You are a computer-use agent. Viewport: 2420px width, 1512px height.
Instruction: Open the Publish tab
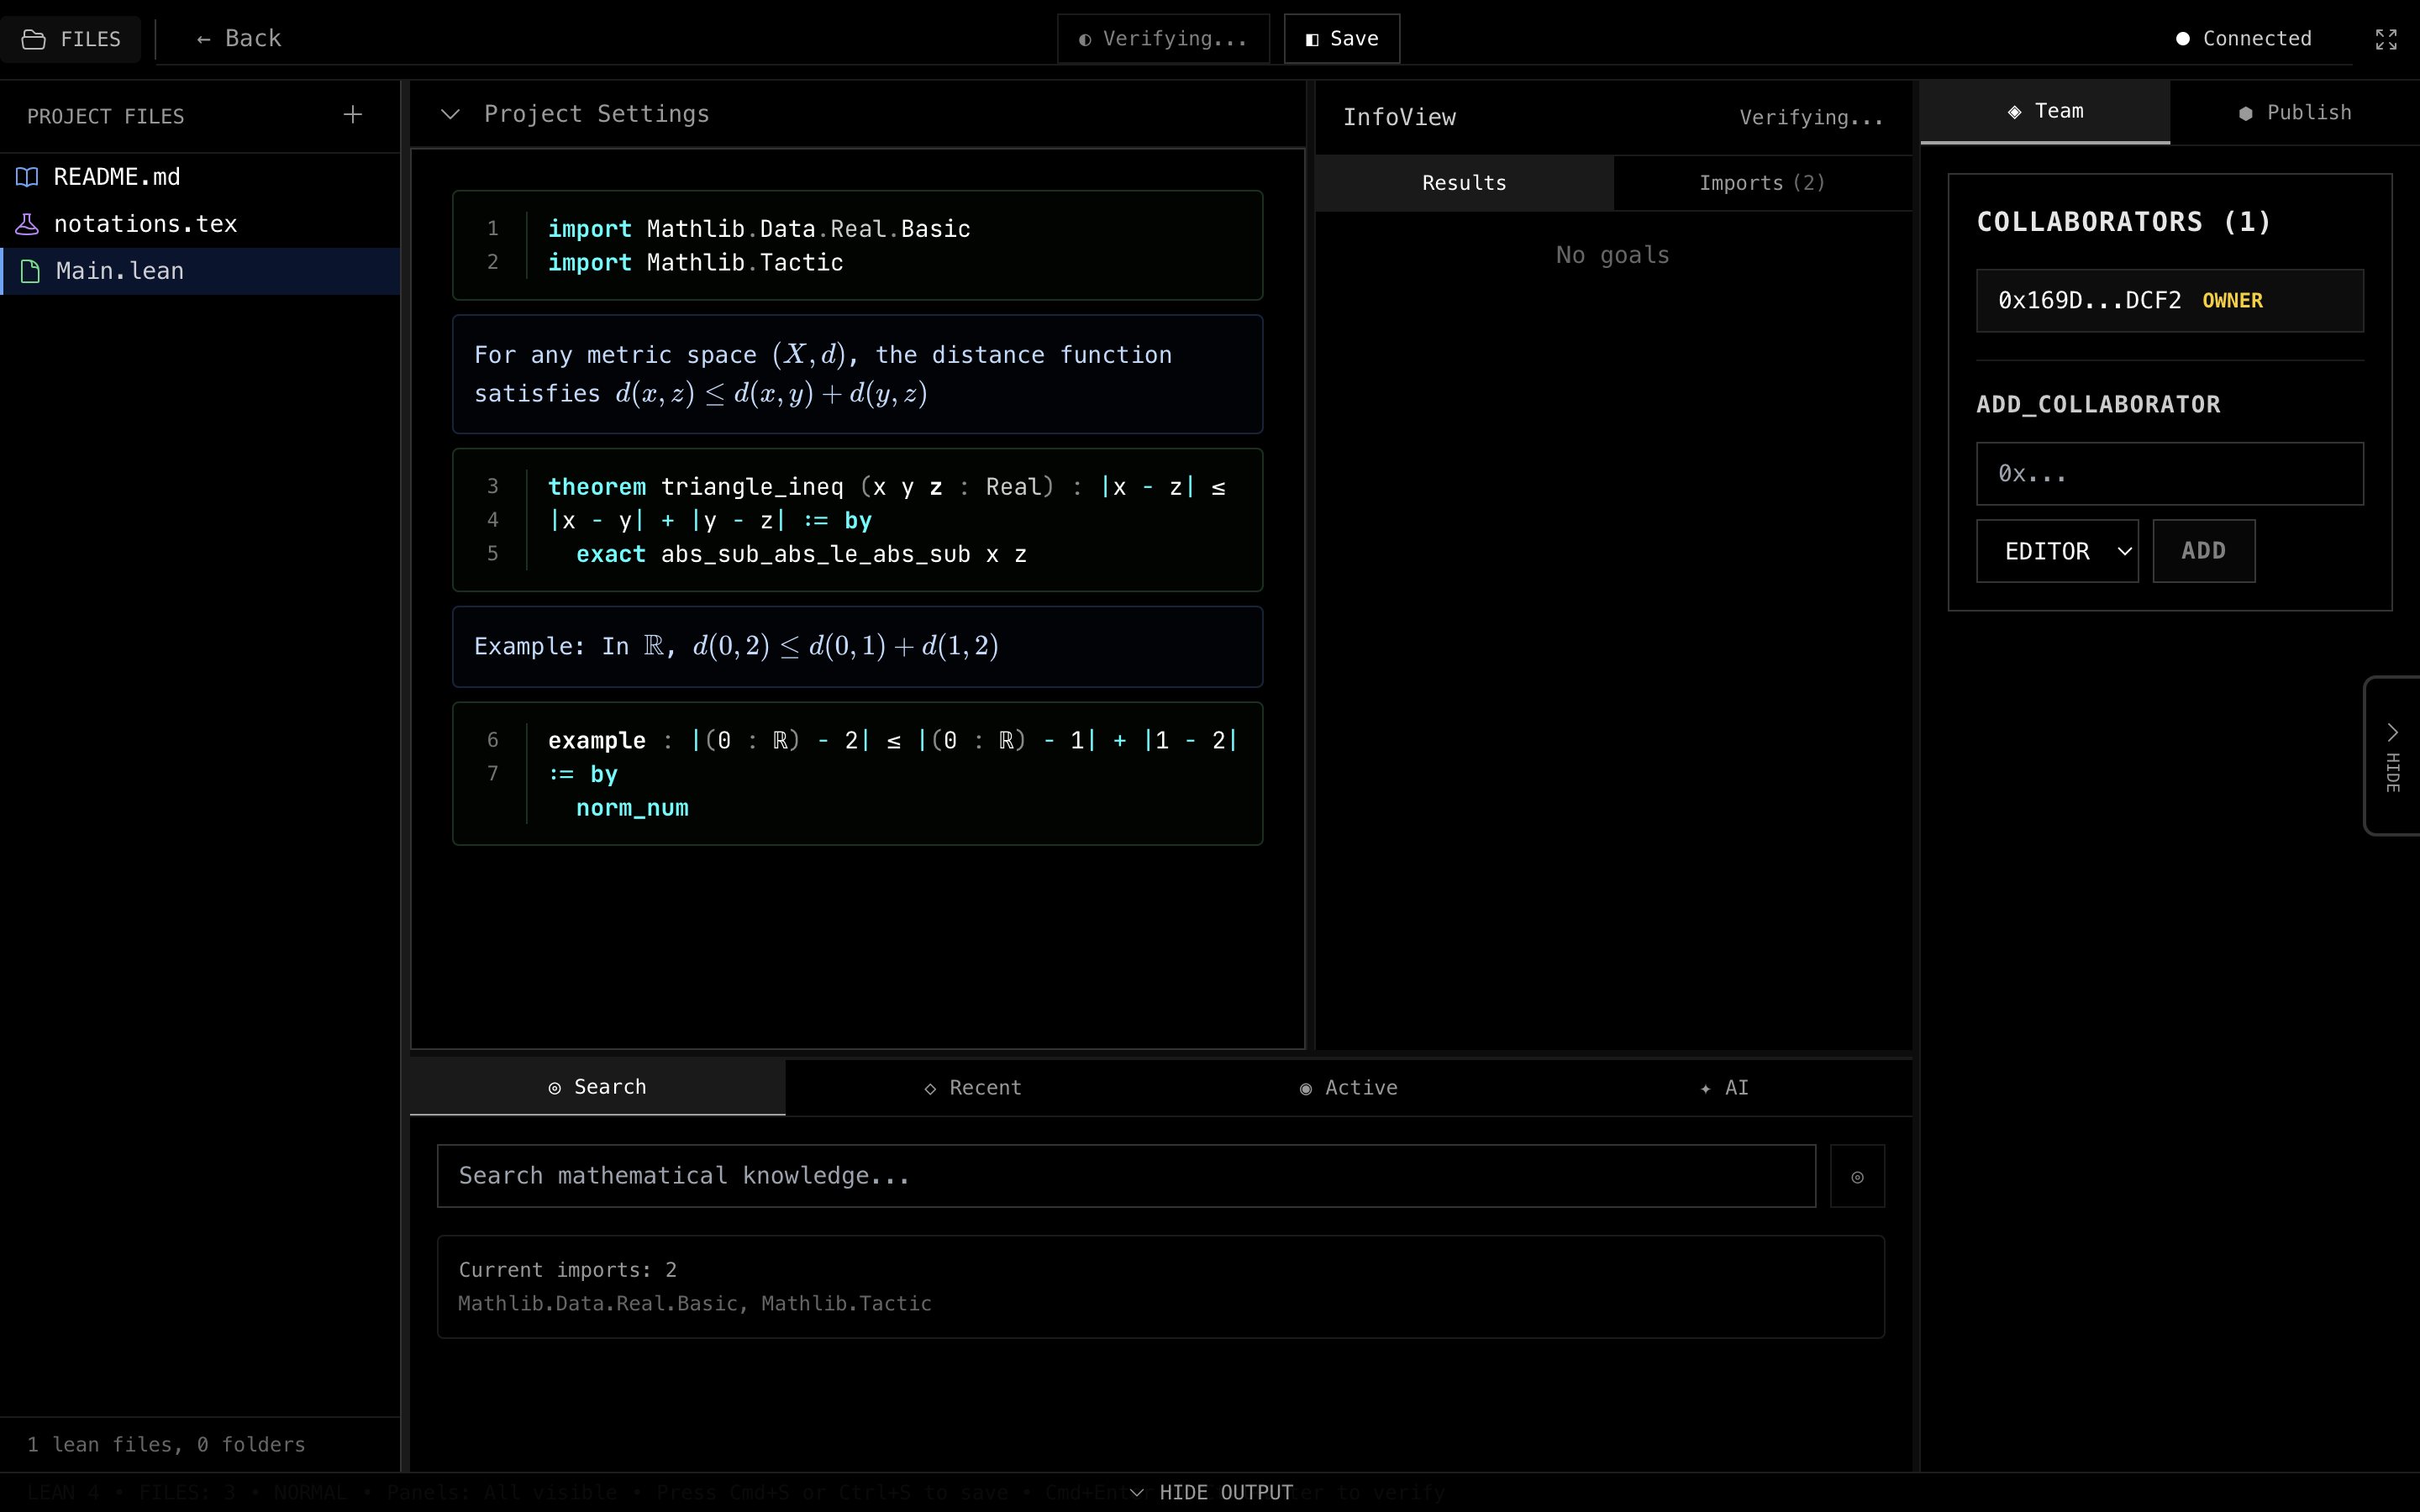[2294, 113]
